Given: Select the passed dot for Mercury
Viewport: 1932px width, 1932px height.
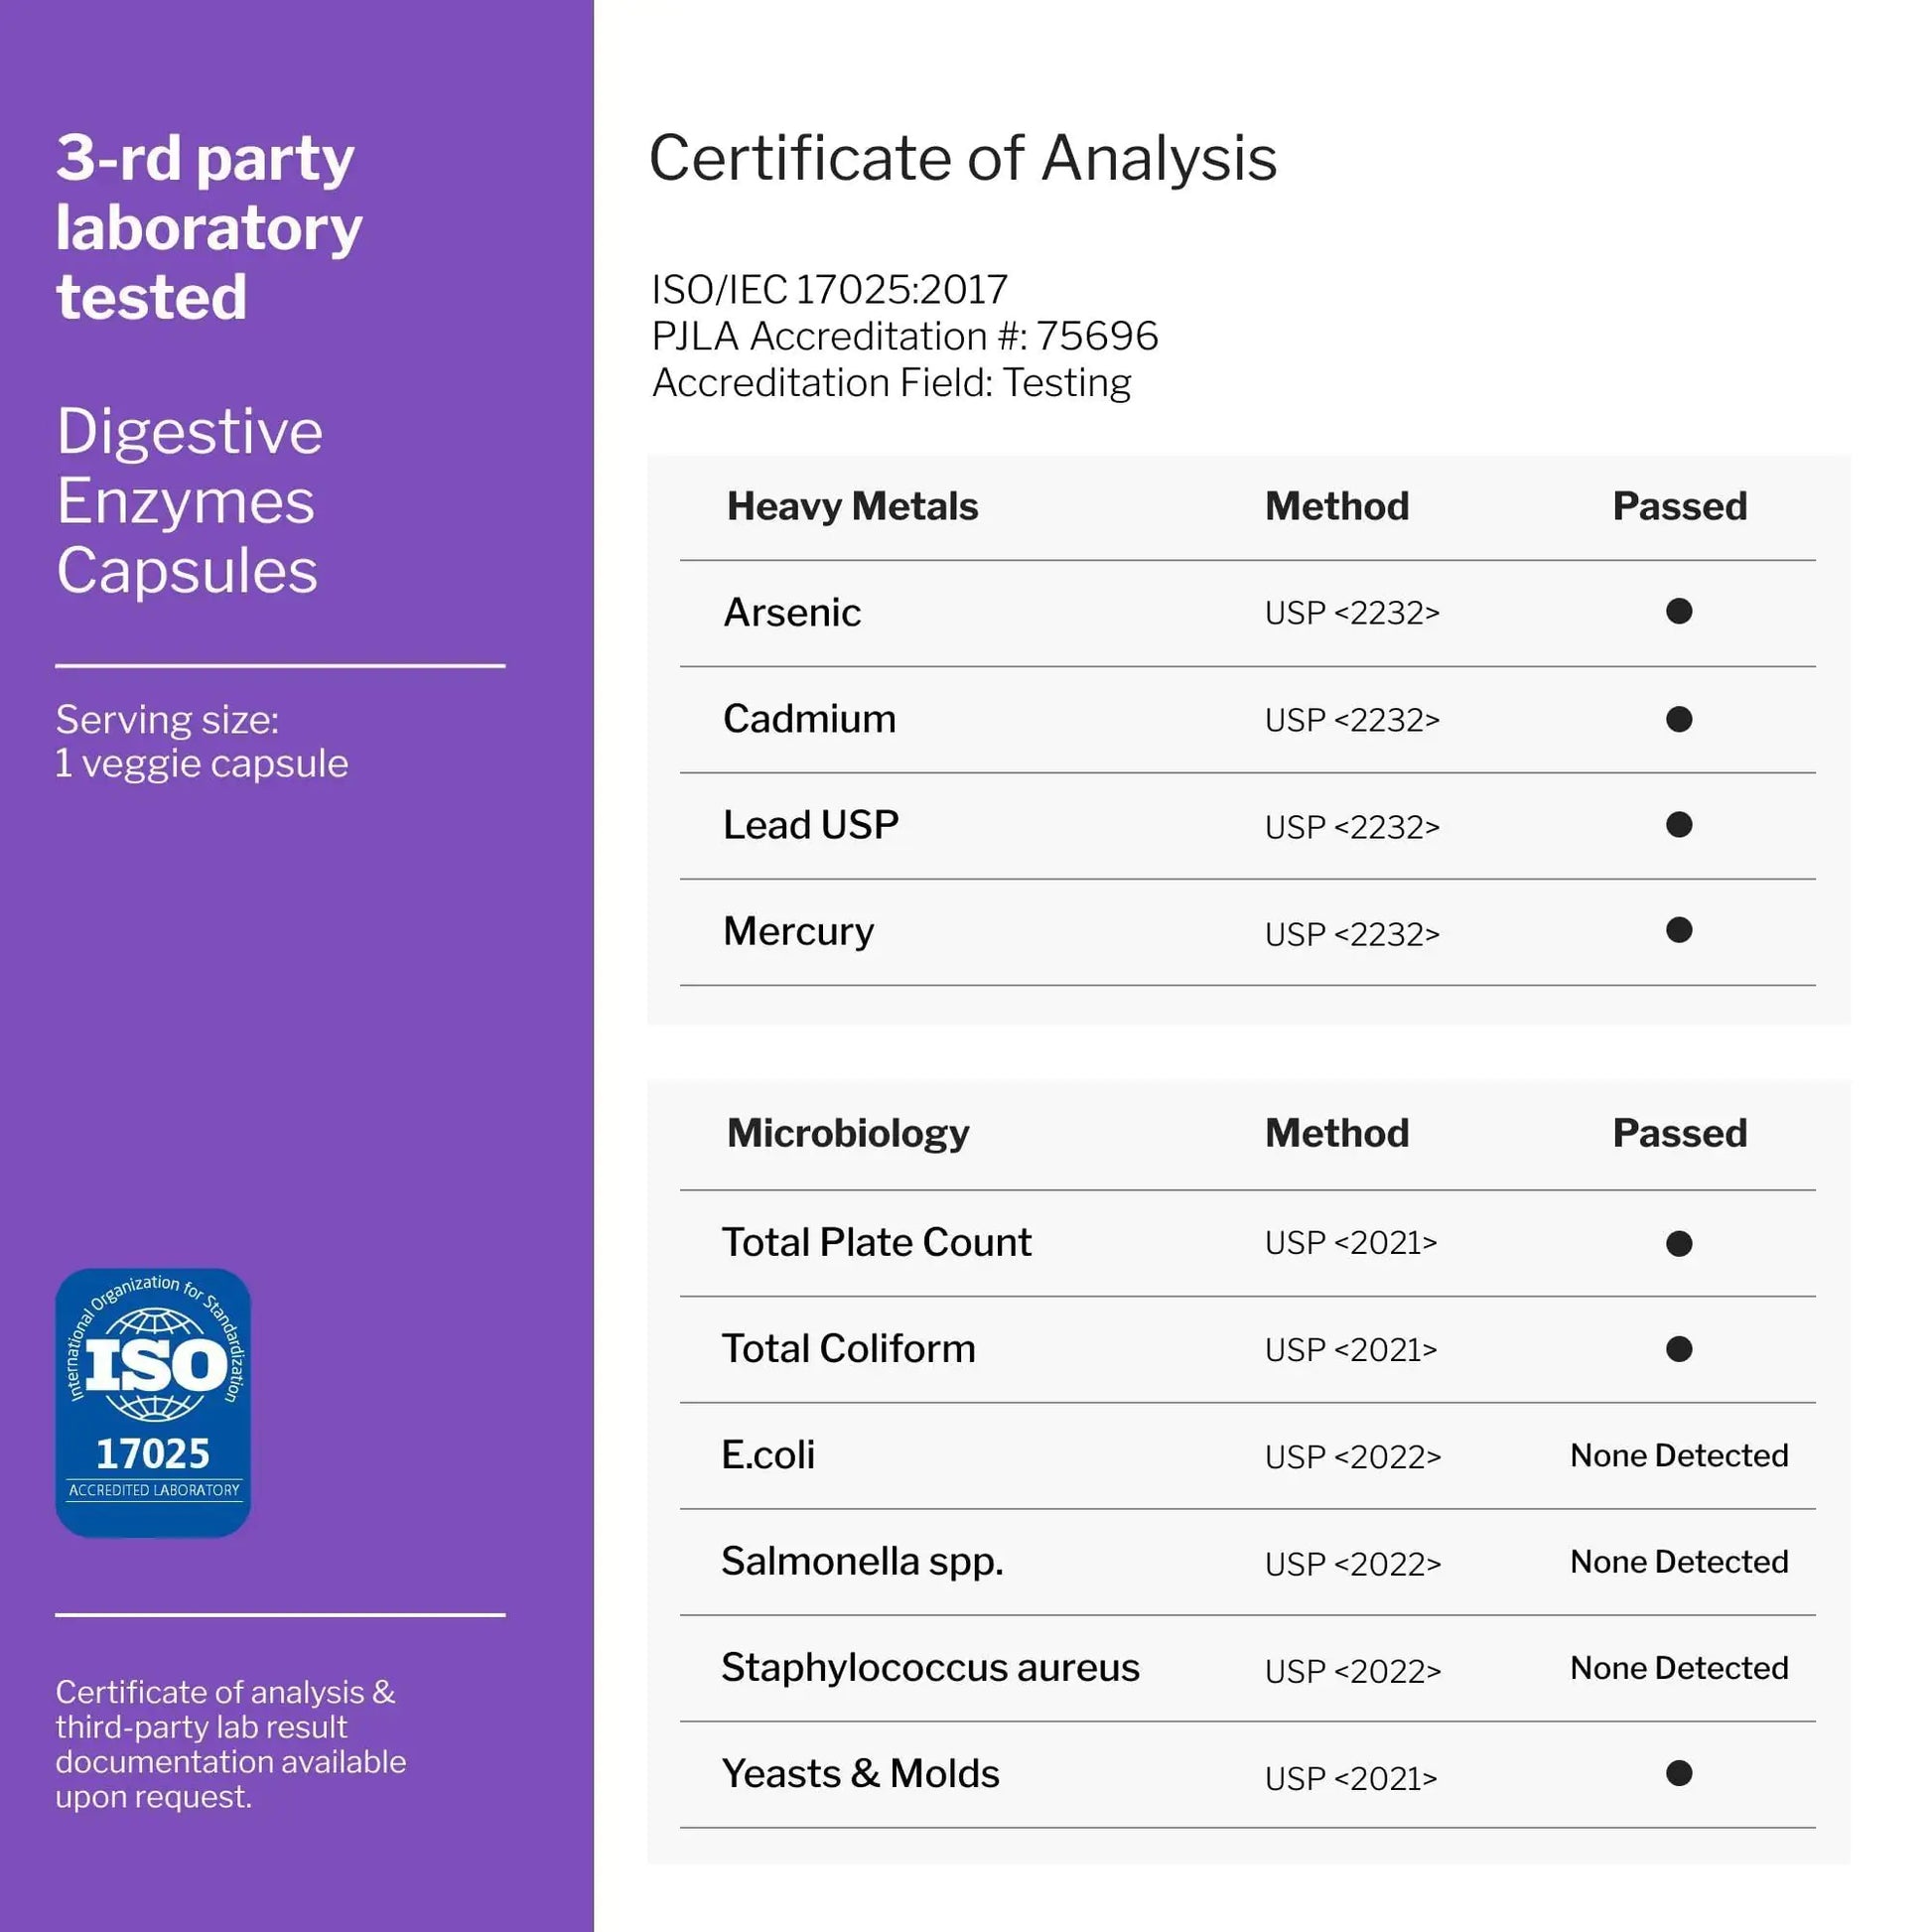Looking at the screenshot, I should 1679,931.
